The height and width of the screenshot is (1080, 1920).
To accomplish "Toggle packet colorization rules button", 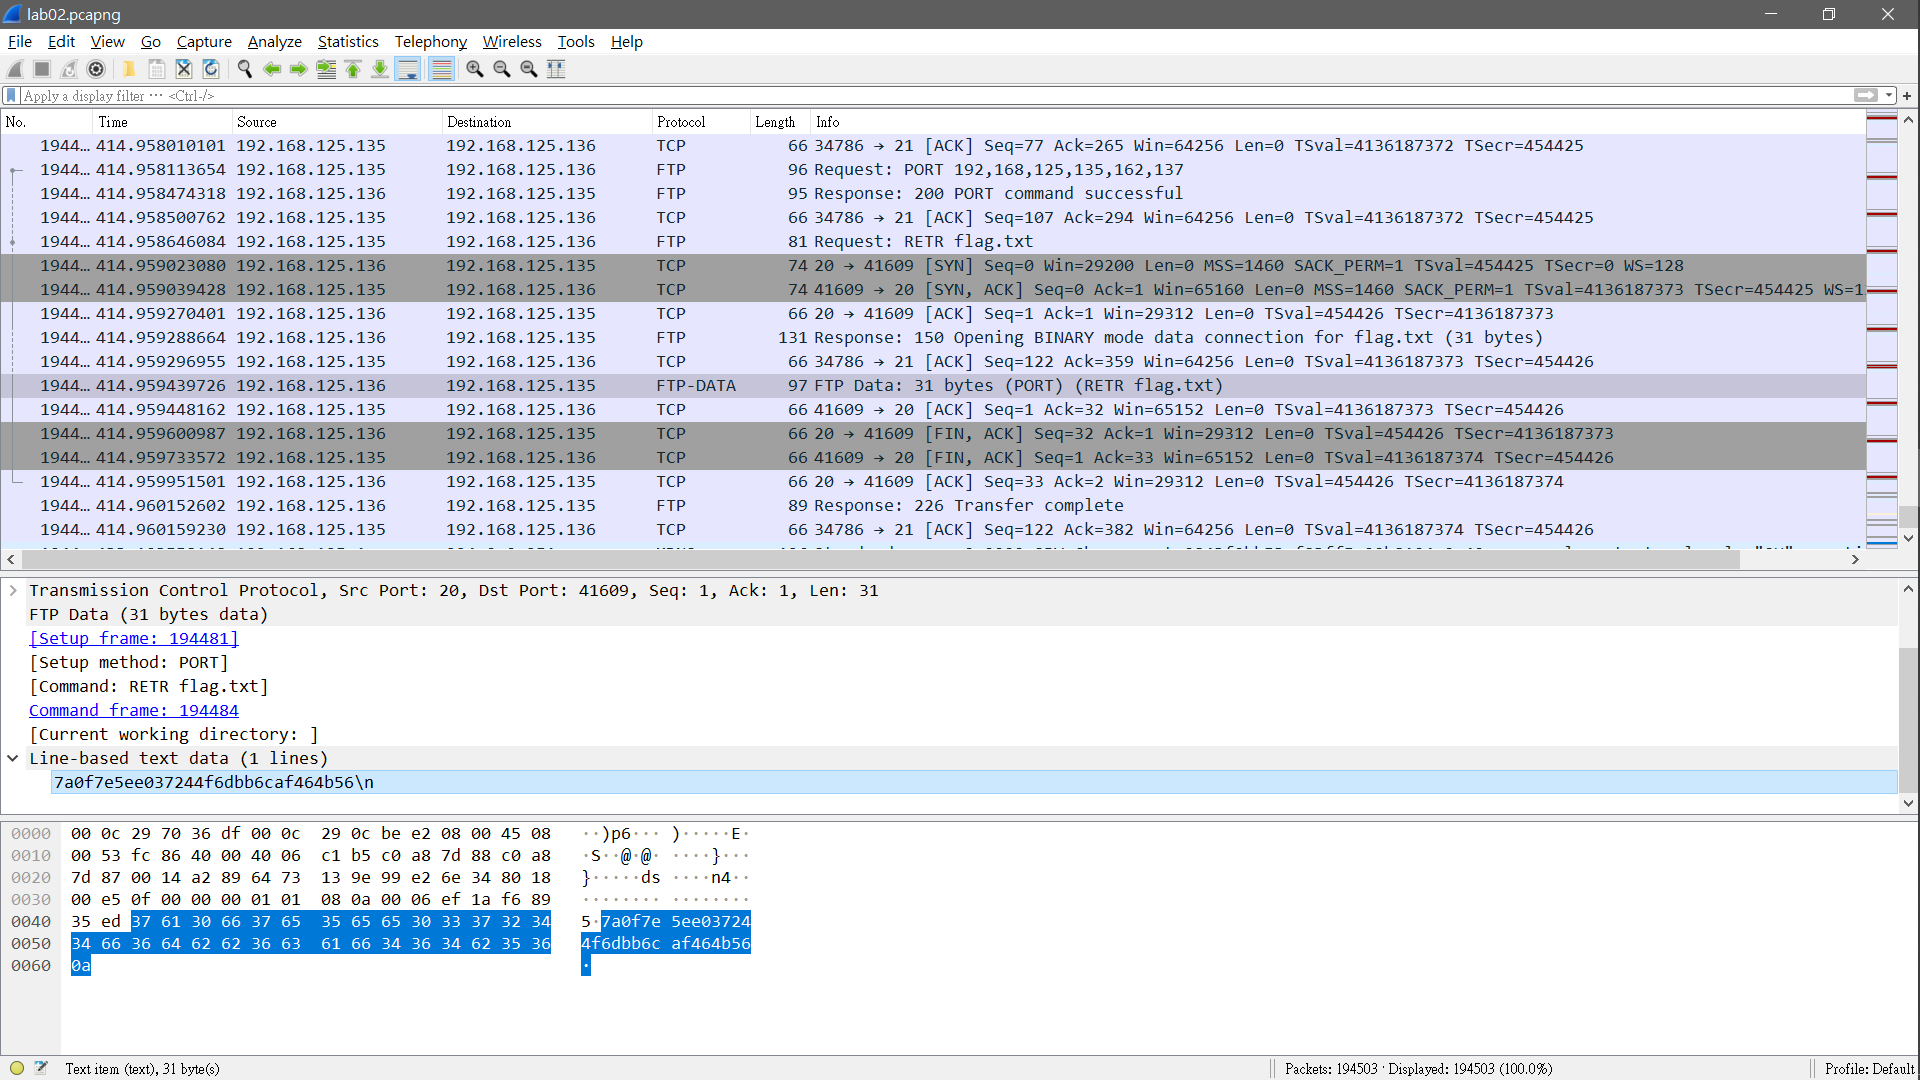I will click(x=441, y=69).
